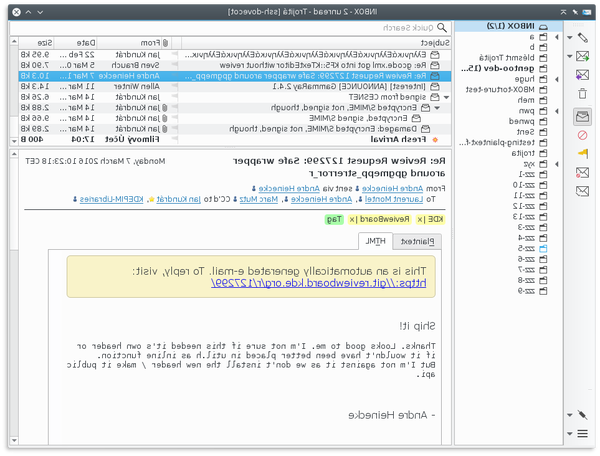
Task: Click the yellow flag message icon
Action: coord(582,154)
